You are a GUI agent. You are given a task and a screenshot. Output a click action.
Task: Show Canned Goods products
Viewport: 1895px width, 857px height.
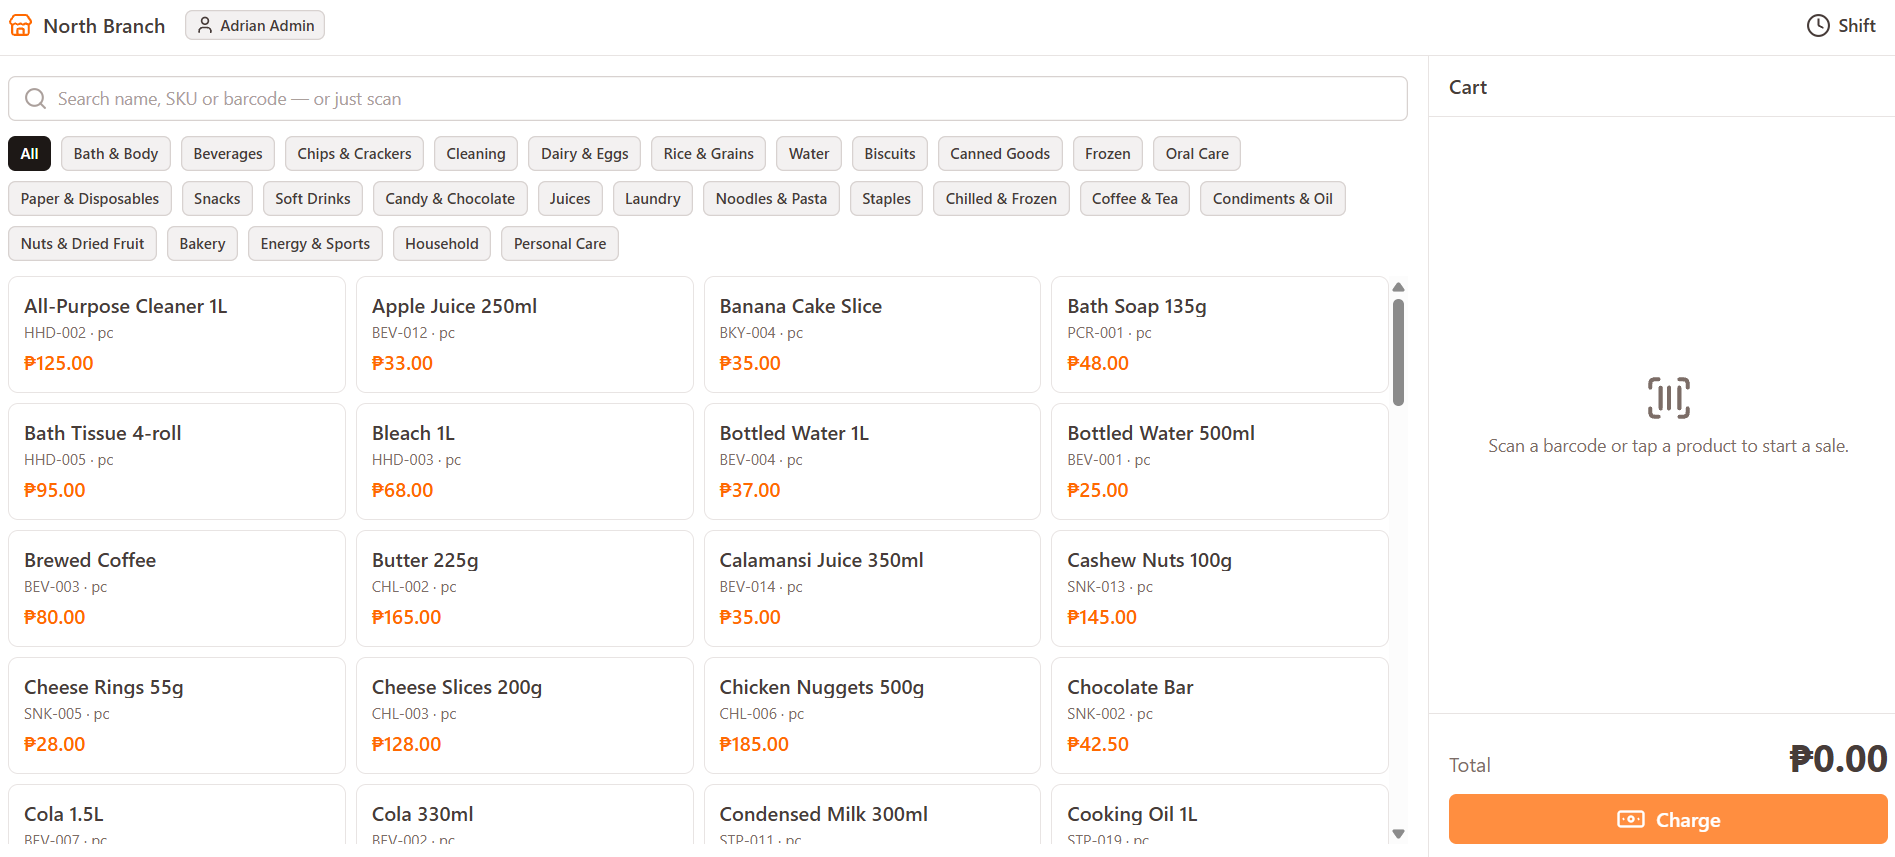pos(1000,154)
